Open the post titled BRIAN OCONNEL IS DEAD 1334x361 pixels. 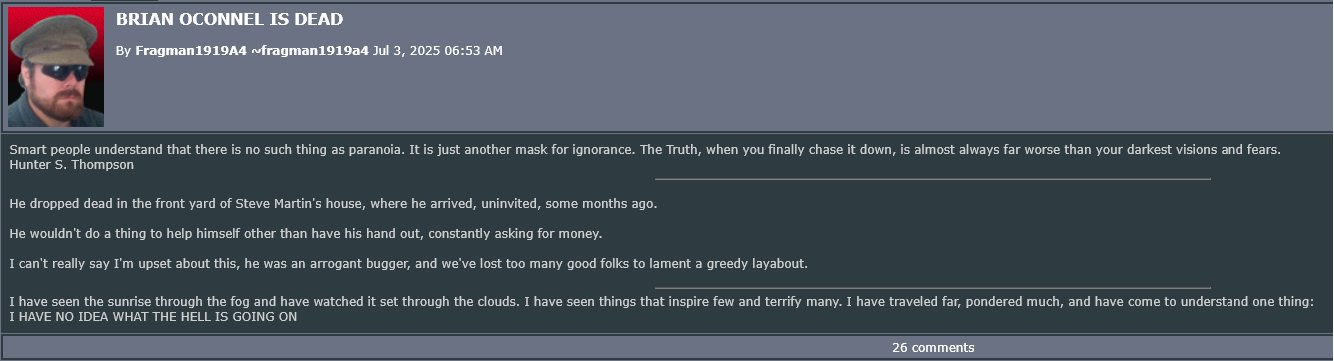pos(230,19)
